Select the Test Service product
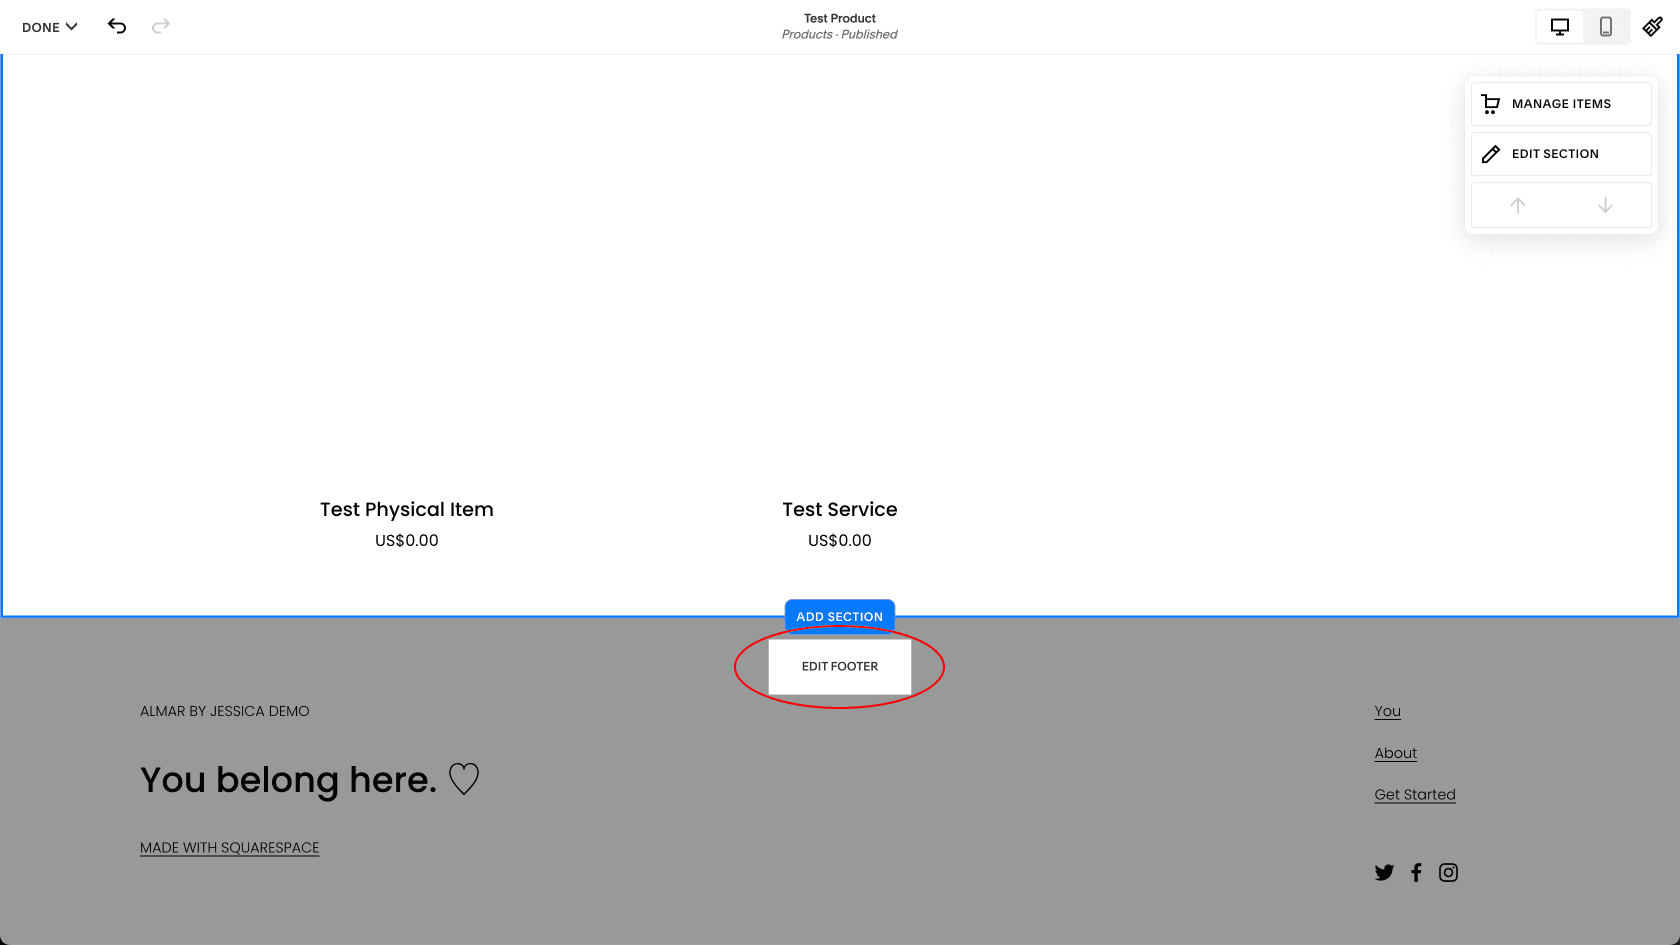 click(839, 510)
